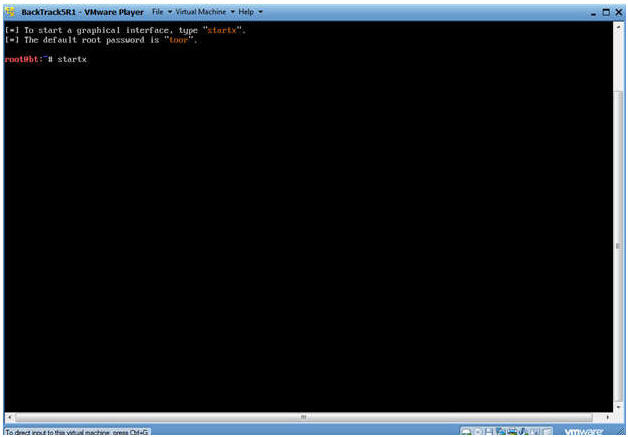Open the Virtual Machine menu
The height and width of the screenshot is (437, 628).
tap(205, 12)
